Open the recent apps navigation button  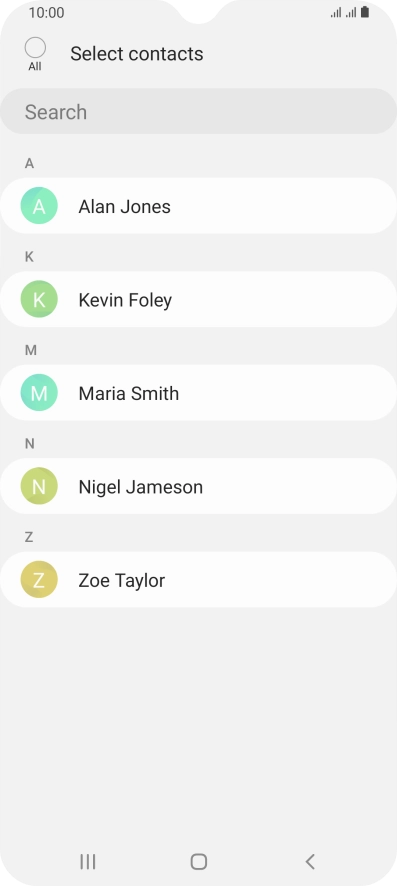click(x=88, y=861)
